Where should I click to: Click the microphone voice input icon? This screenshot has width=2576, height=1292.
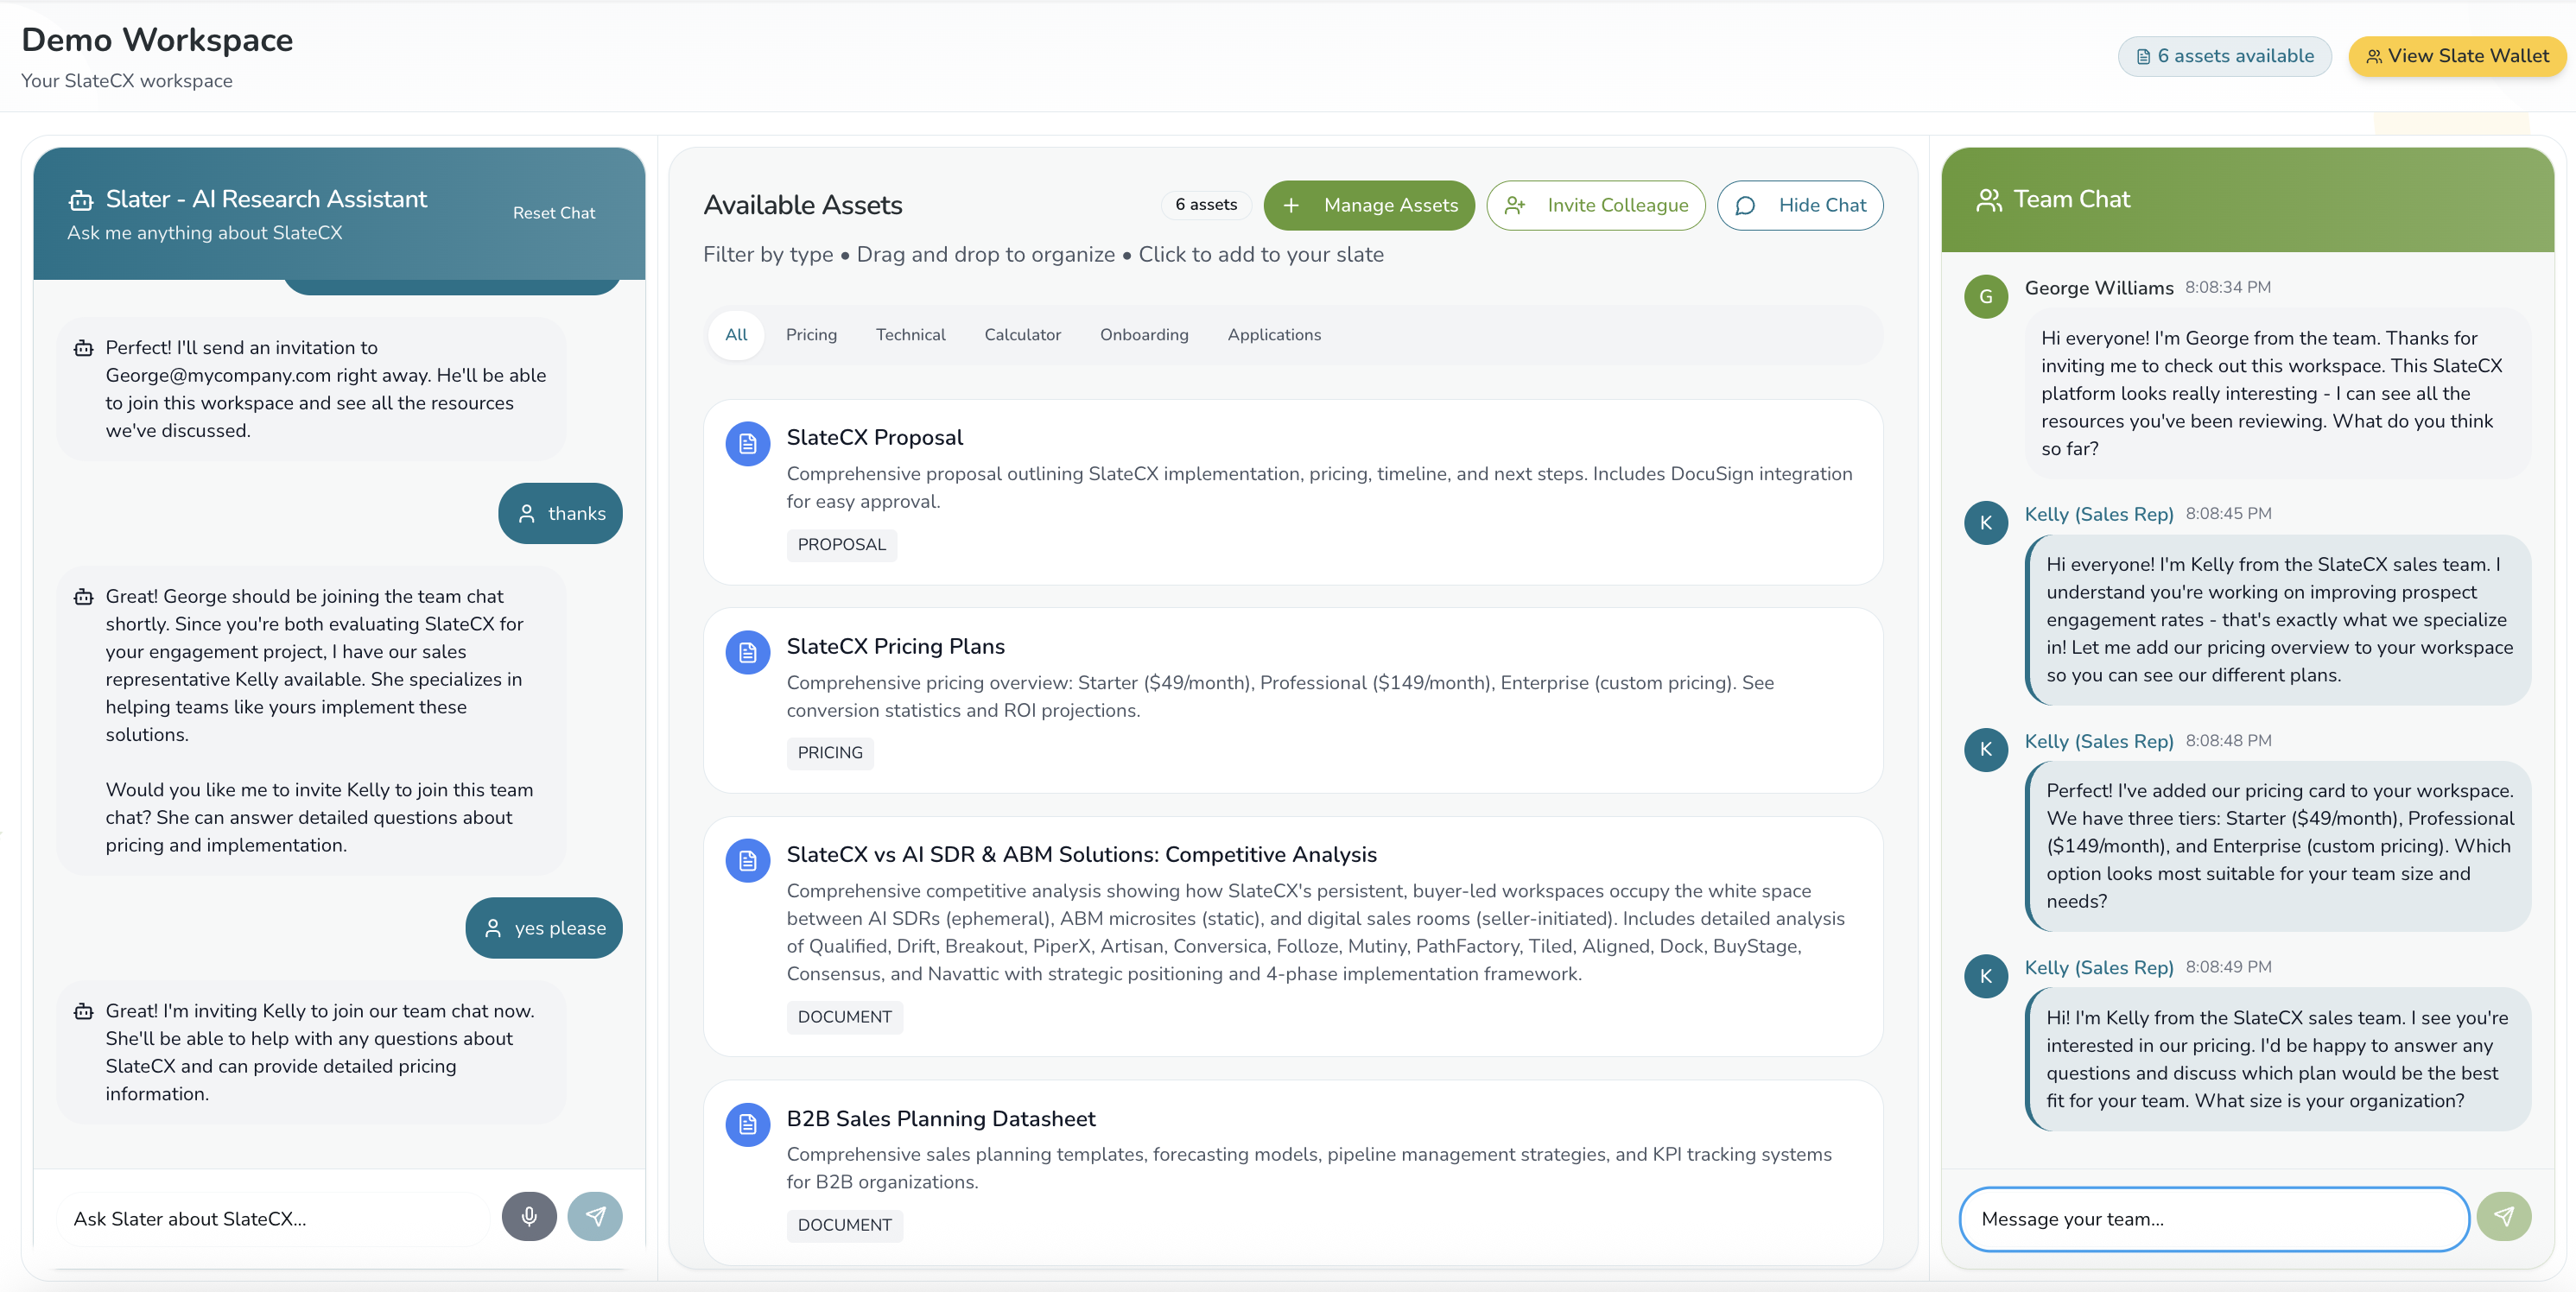point(529,1216)
